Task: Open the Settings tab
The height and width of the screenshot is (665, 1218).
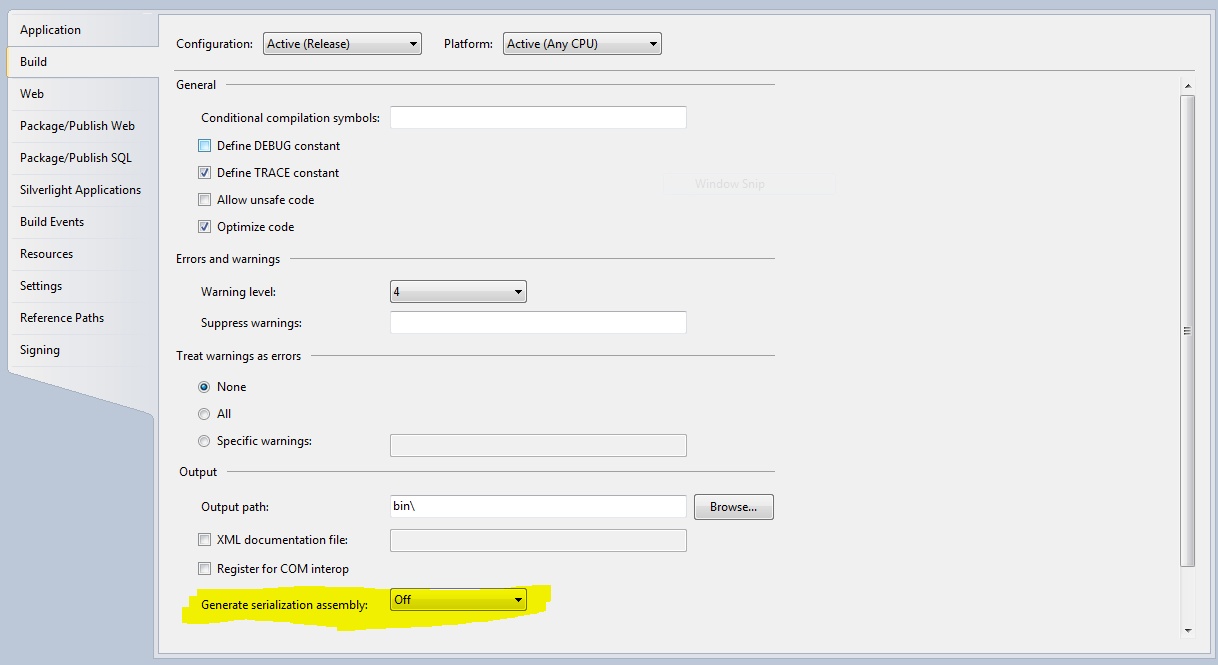Action: coord(82,286)
